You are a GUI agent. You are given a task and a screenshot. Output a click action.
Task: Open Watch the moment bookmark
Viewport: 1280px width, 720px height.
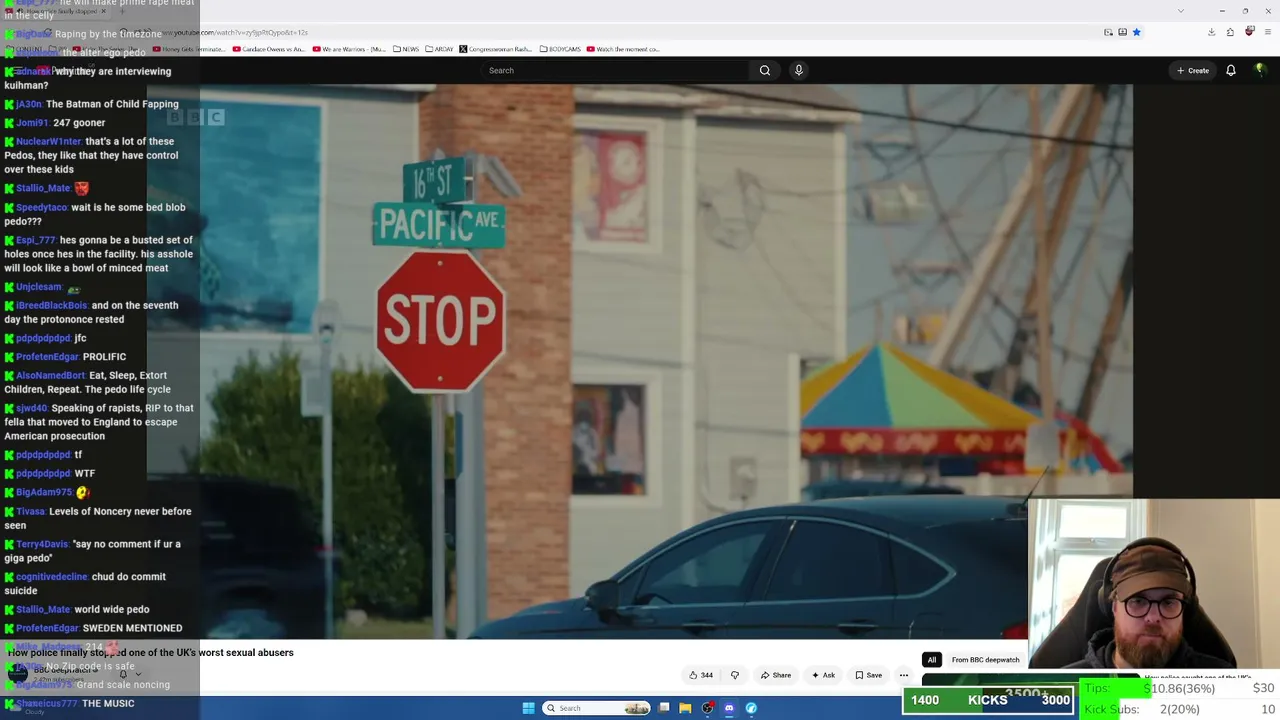pyautogui.click(x=623, y=49)
